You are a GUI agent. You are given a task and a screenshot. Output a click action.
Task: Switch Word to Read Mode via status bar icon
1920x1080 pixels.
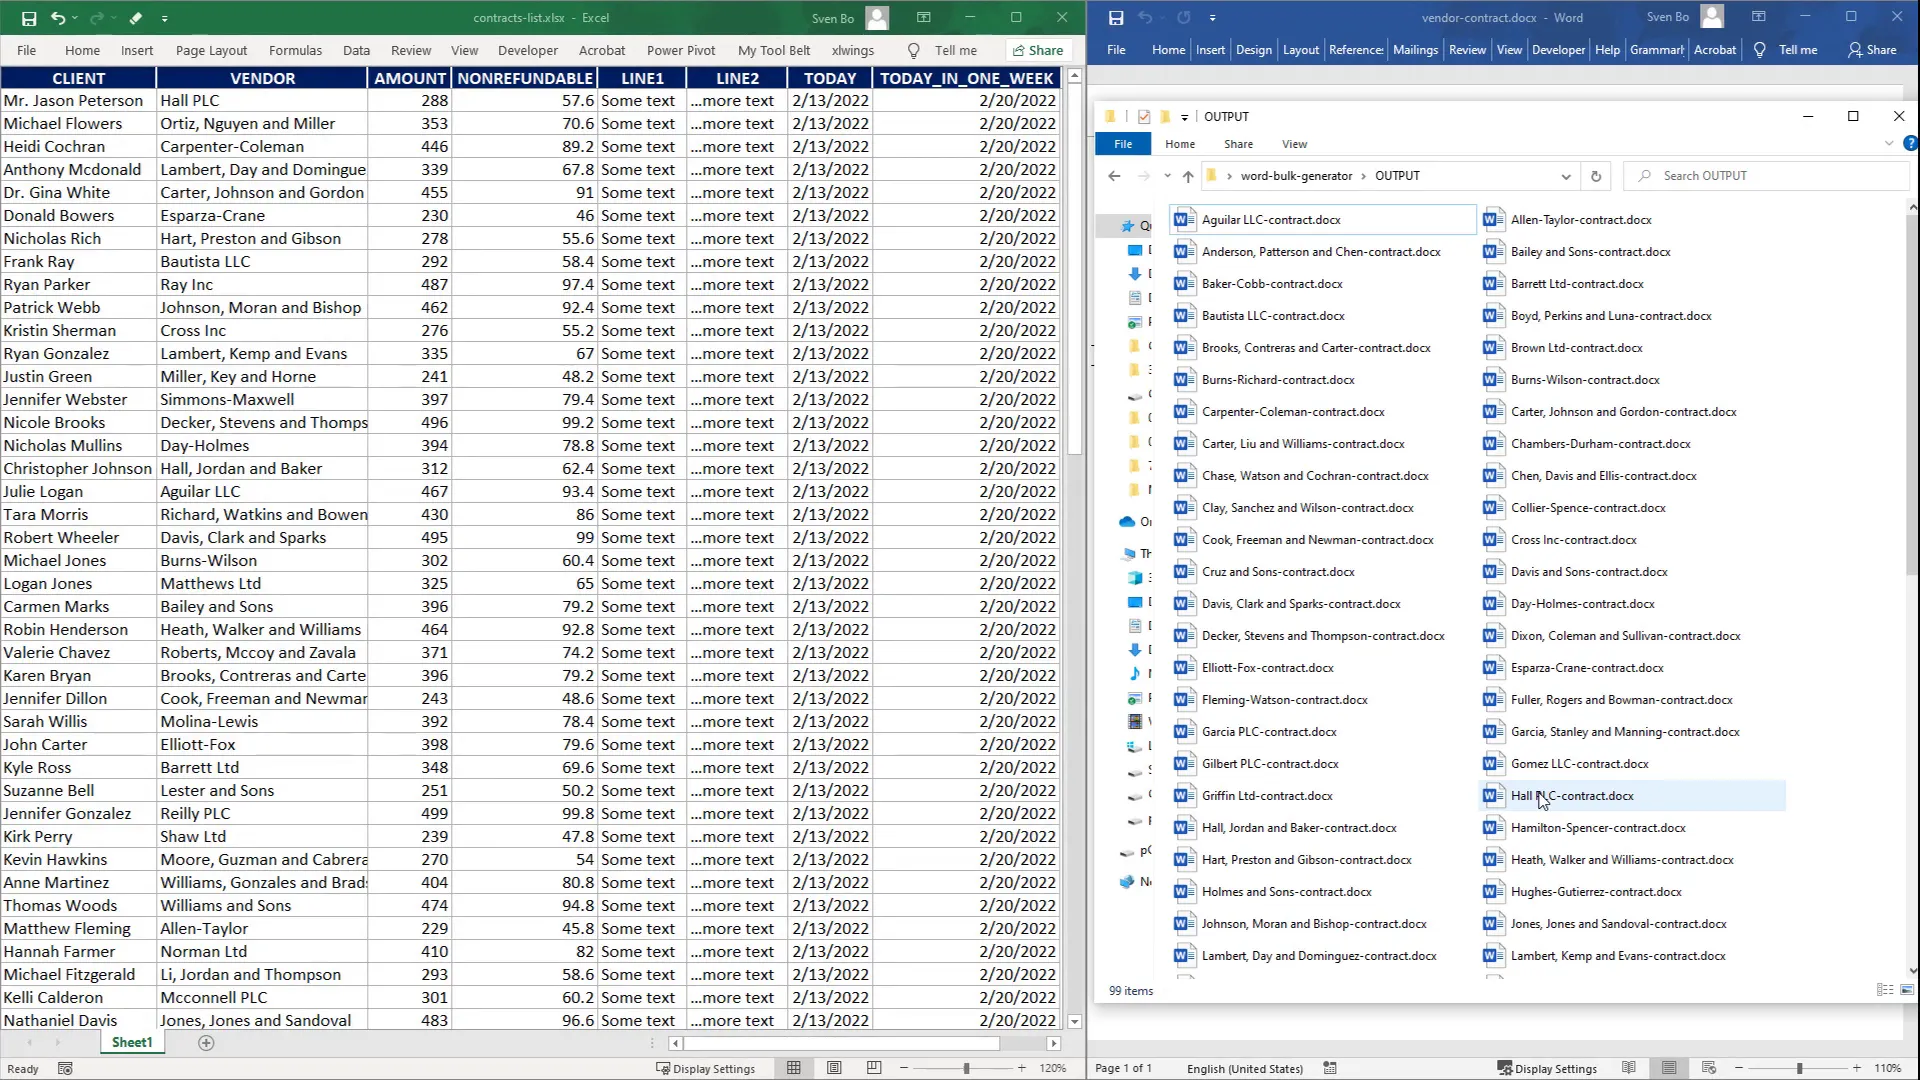coord(1629,1068)
